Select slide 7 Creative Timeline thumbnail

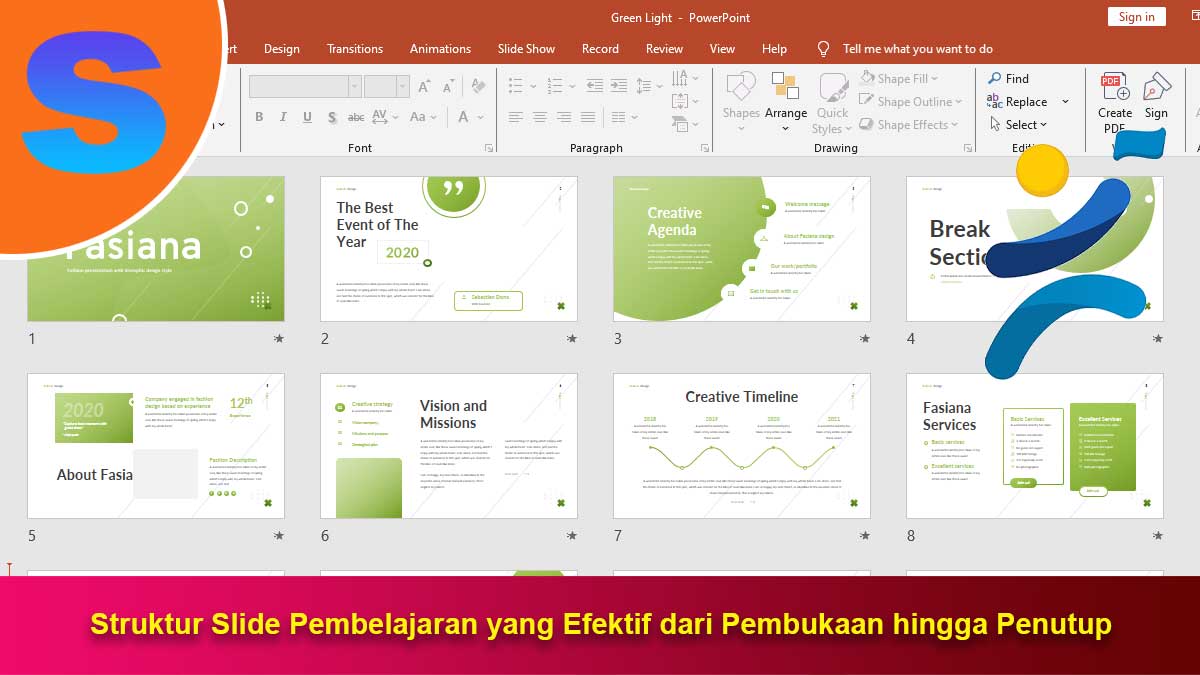point(742,446)
